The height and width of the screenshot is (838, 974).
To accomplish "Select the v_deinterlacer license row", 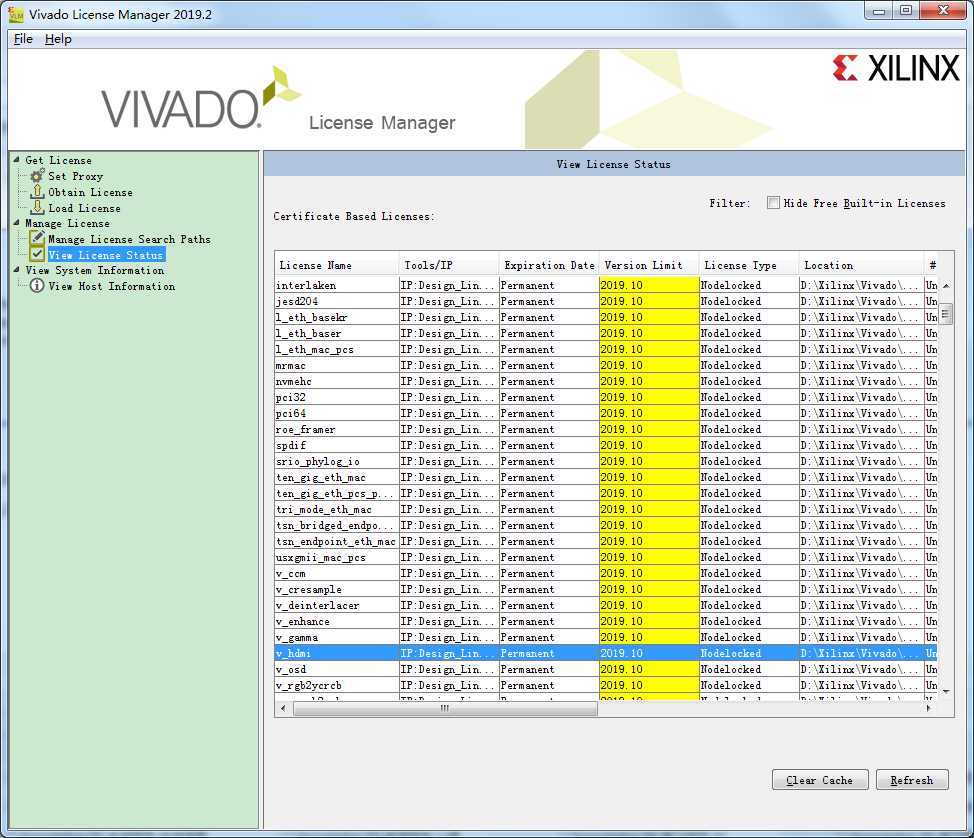I will coord(606,605).
